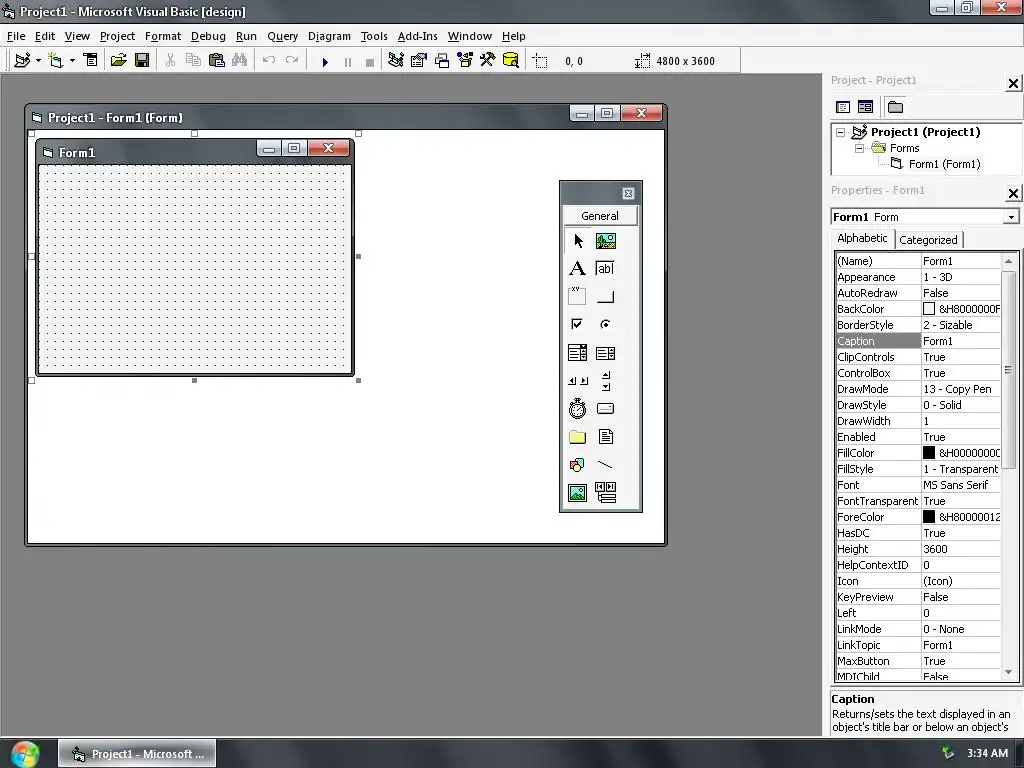Select the HScrollBar control tool
The height and width of the screenshot is (768, 1024).
tap(577, 381)
